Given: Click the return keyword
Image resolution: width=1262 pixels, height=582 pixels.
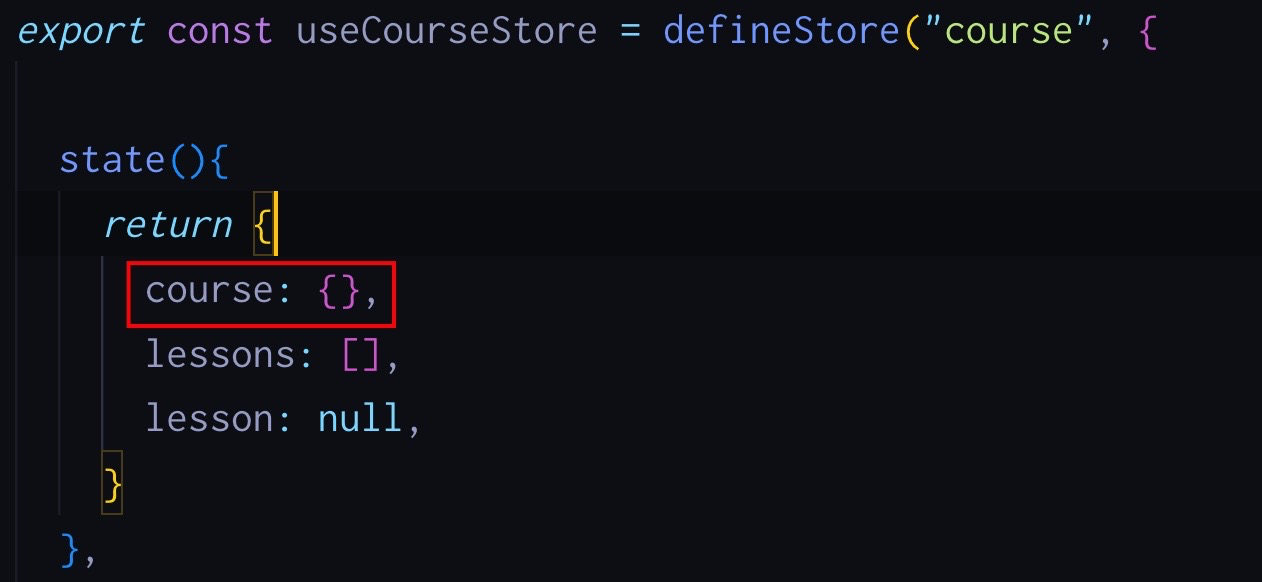Looking at the screenshot, I should tap(167, 224).
